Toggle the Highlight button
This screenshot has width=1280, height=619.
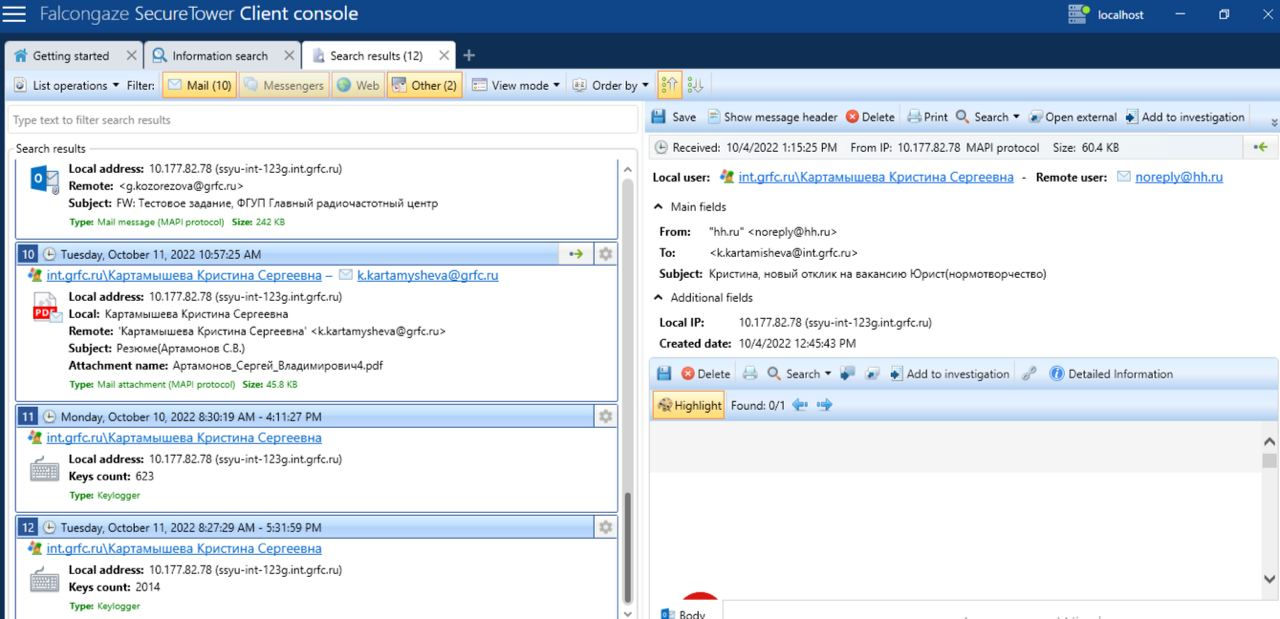pyautogui.click(x=689, y=405)
